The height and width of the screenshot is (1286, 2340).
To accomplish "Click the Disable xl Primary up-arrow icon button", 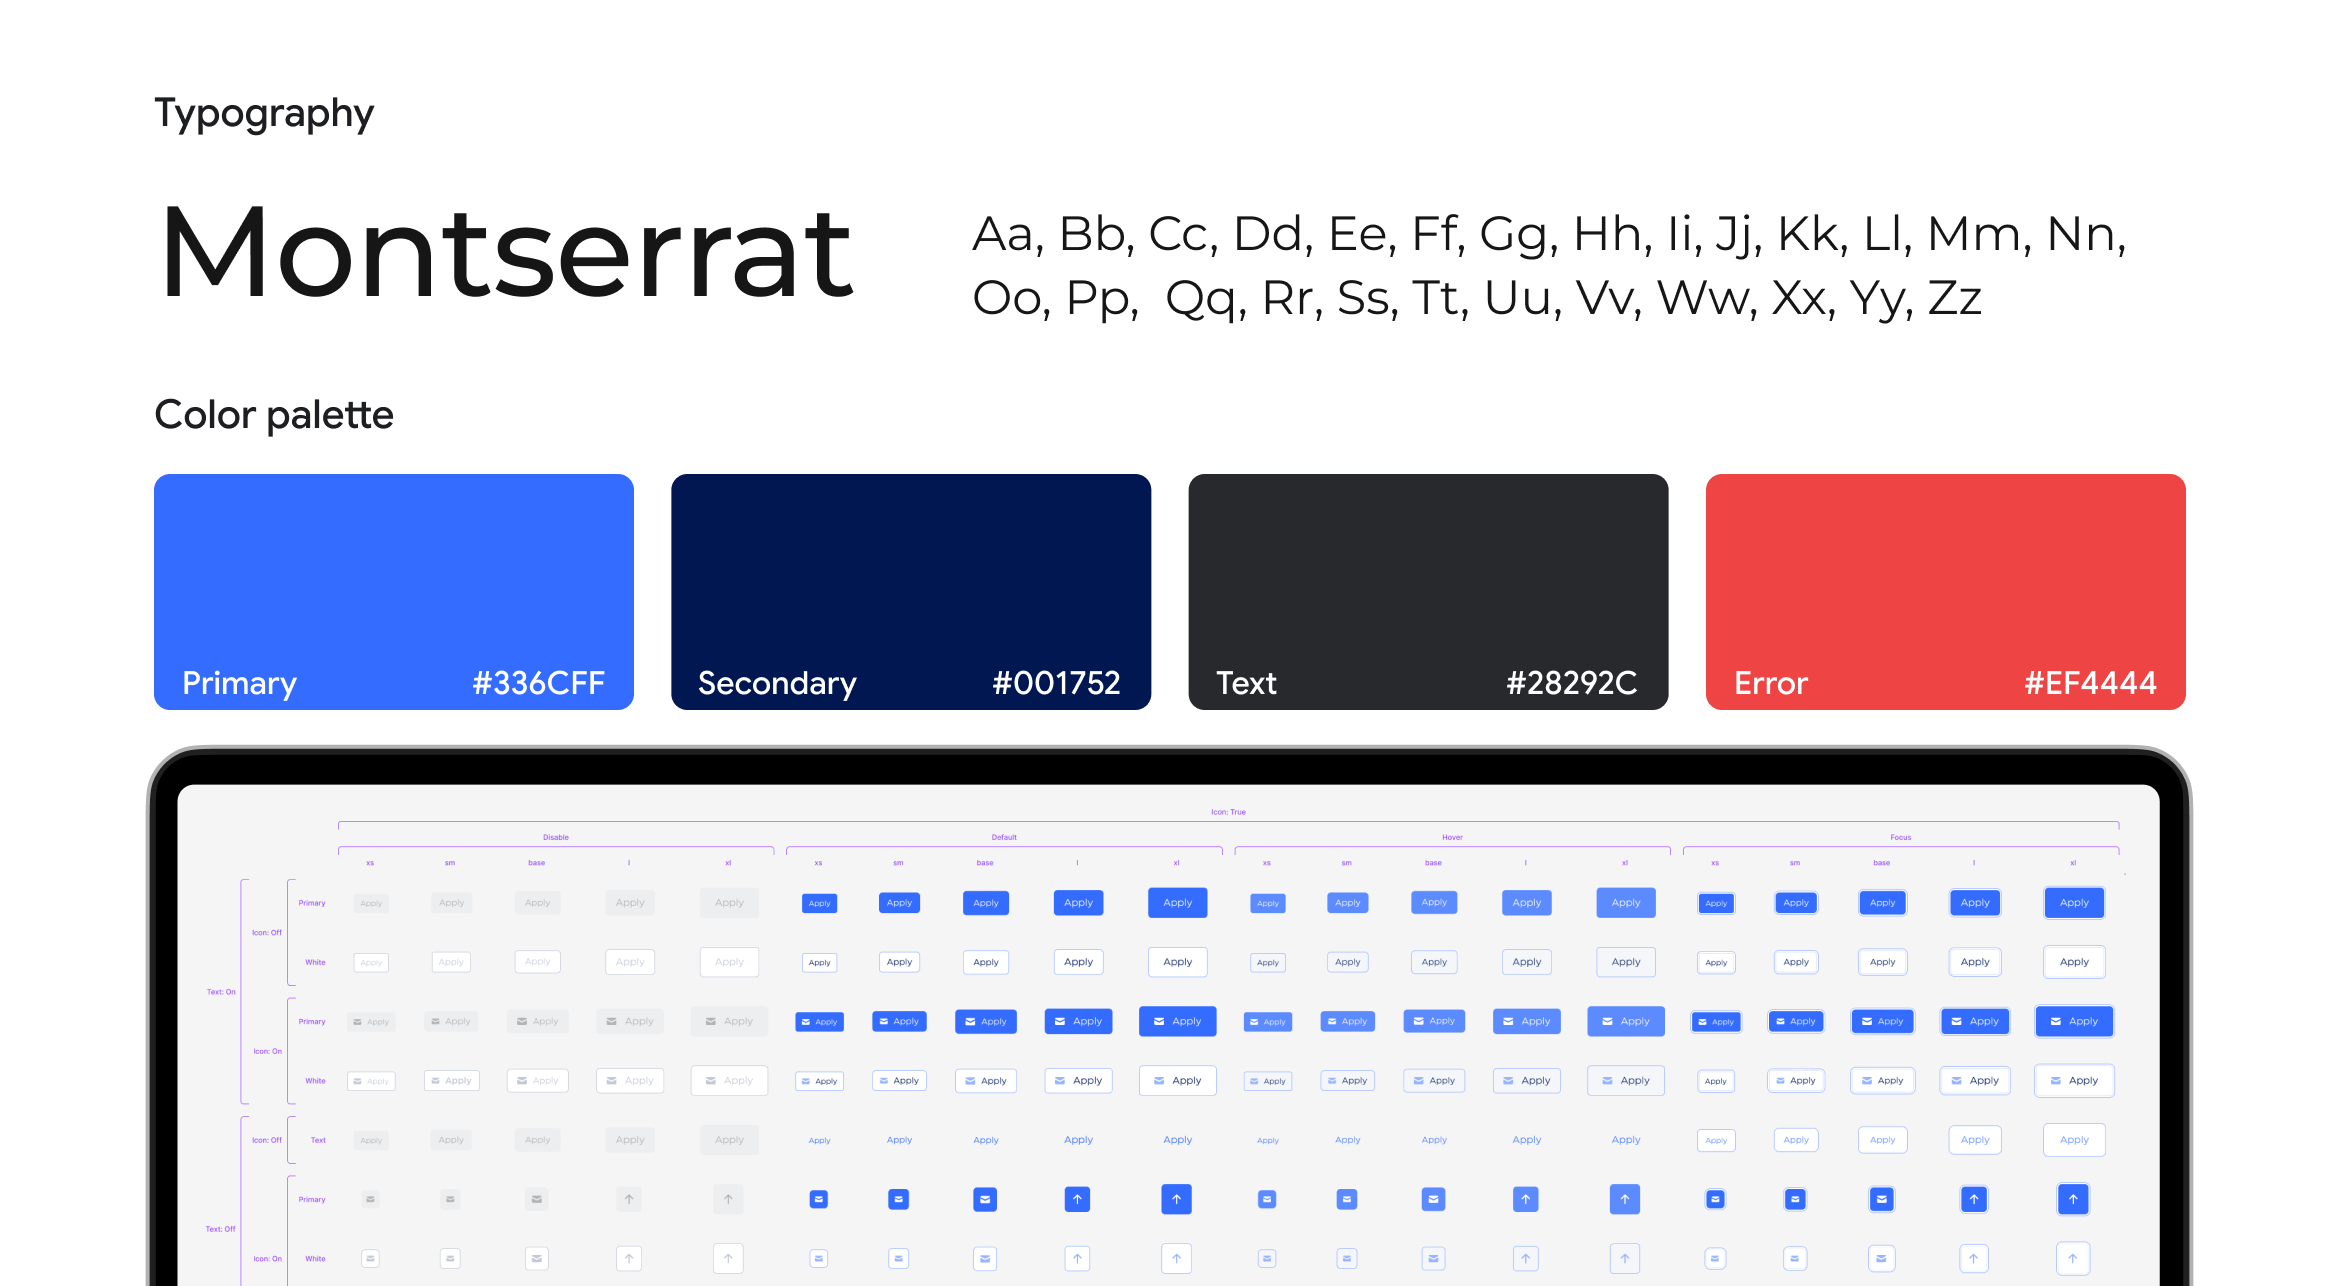I will click(728, 1199).
